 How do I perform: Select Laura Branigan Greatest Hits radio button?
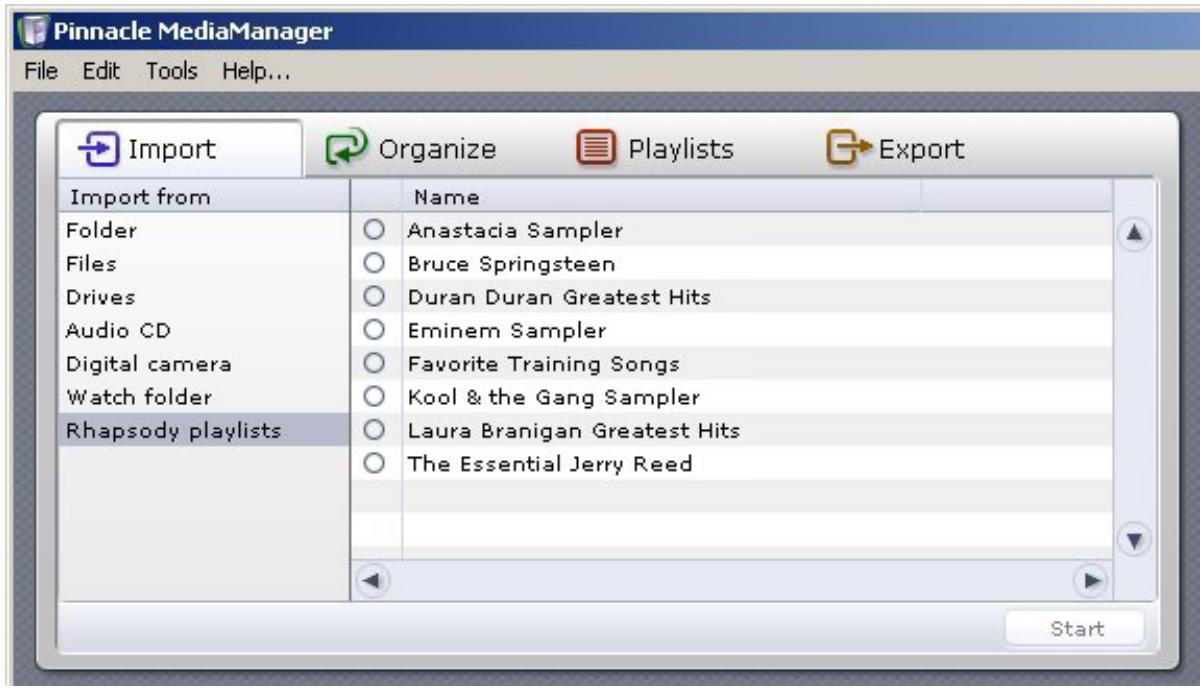pyautogui.click(x=375, y=430)
